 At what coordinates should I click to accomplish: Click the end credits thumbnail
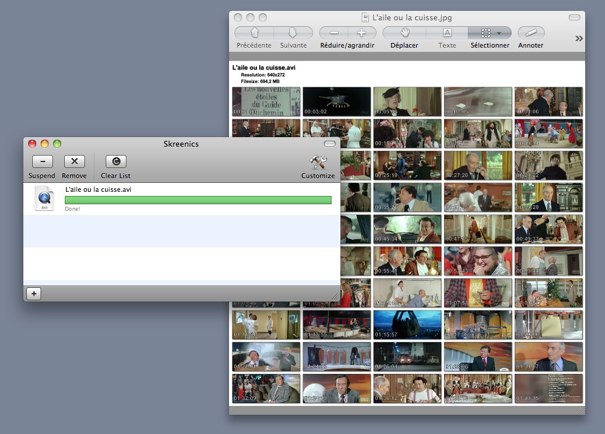[548, 389]
